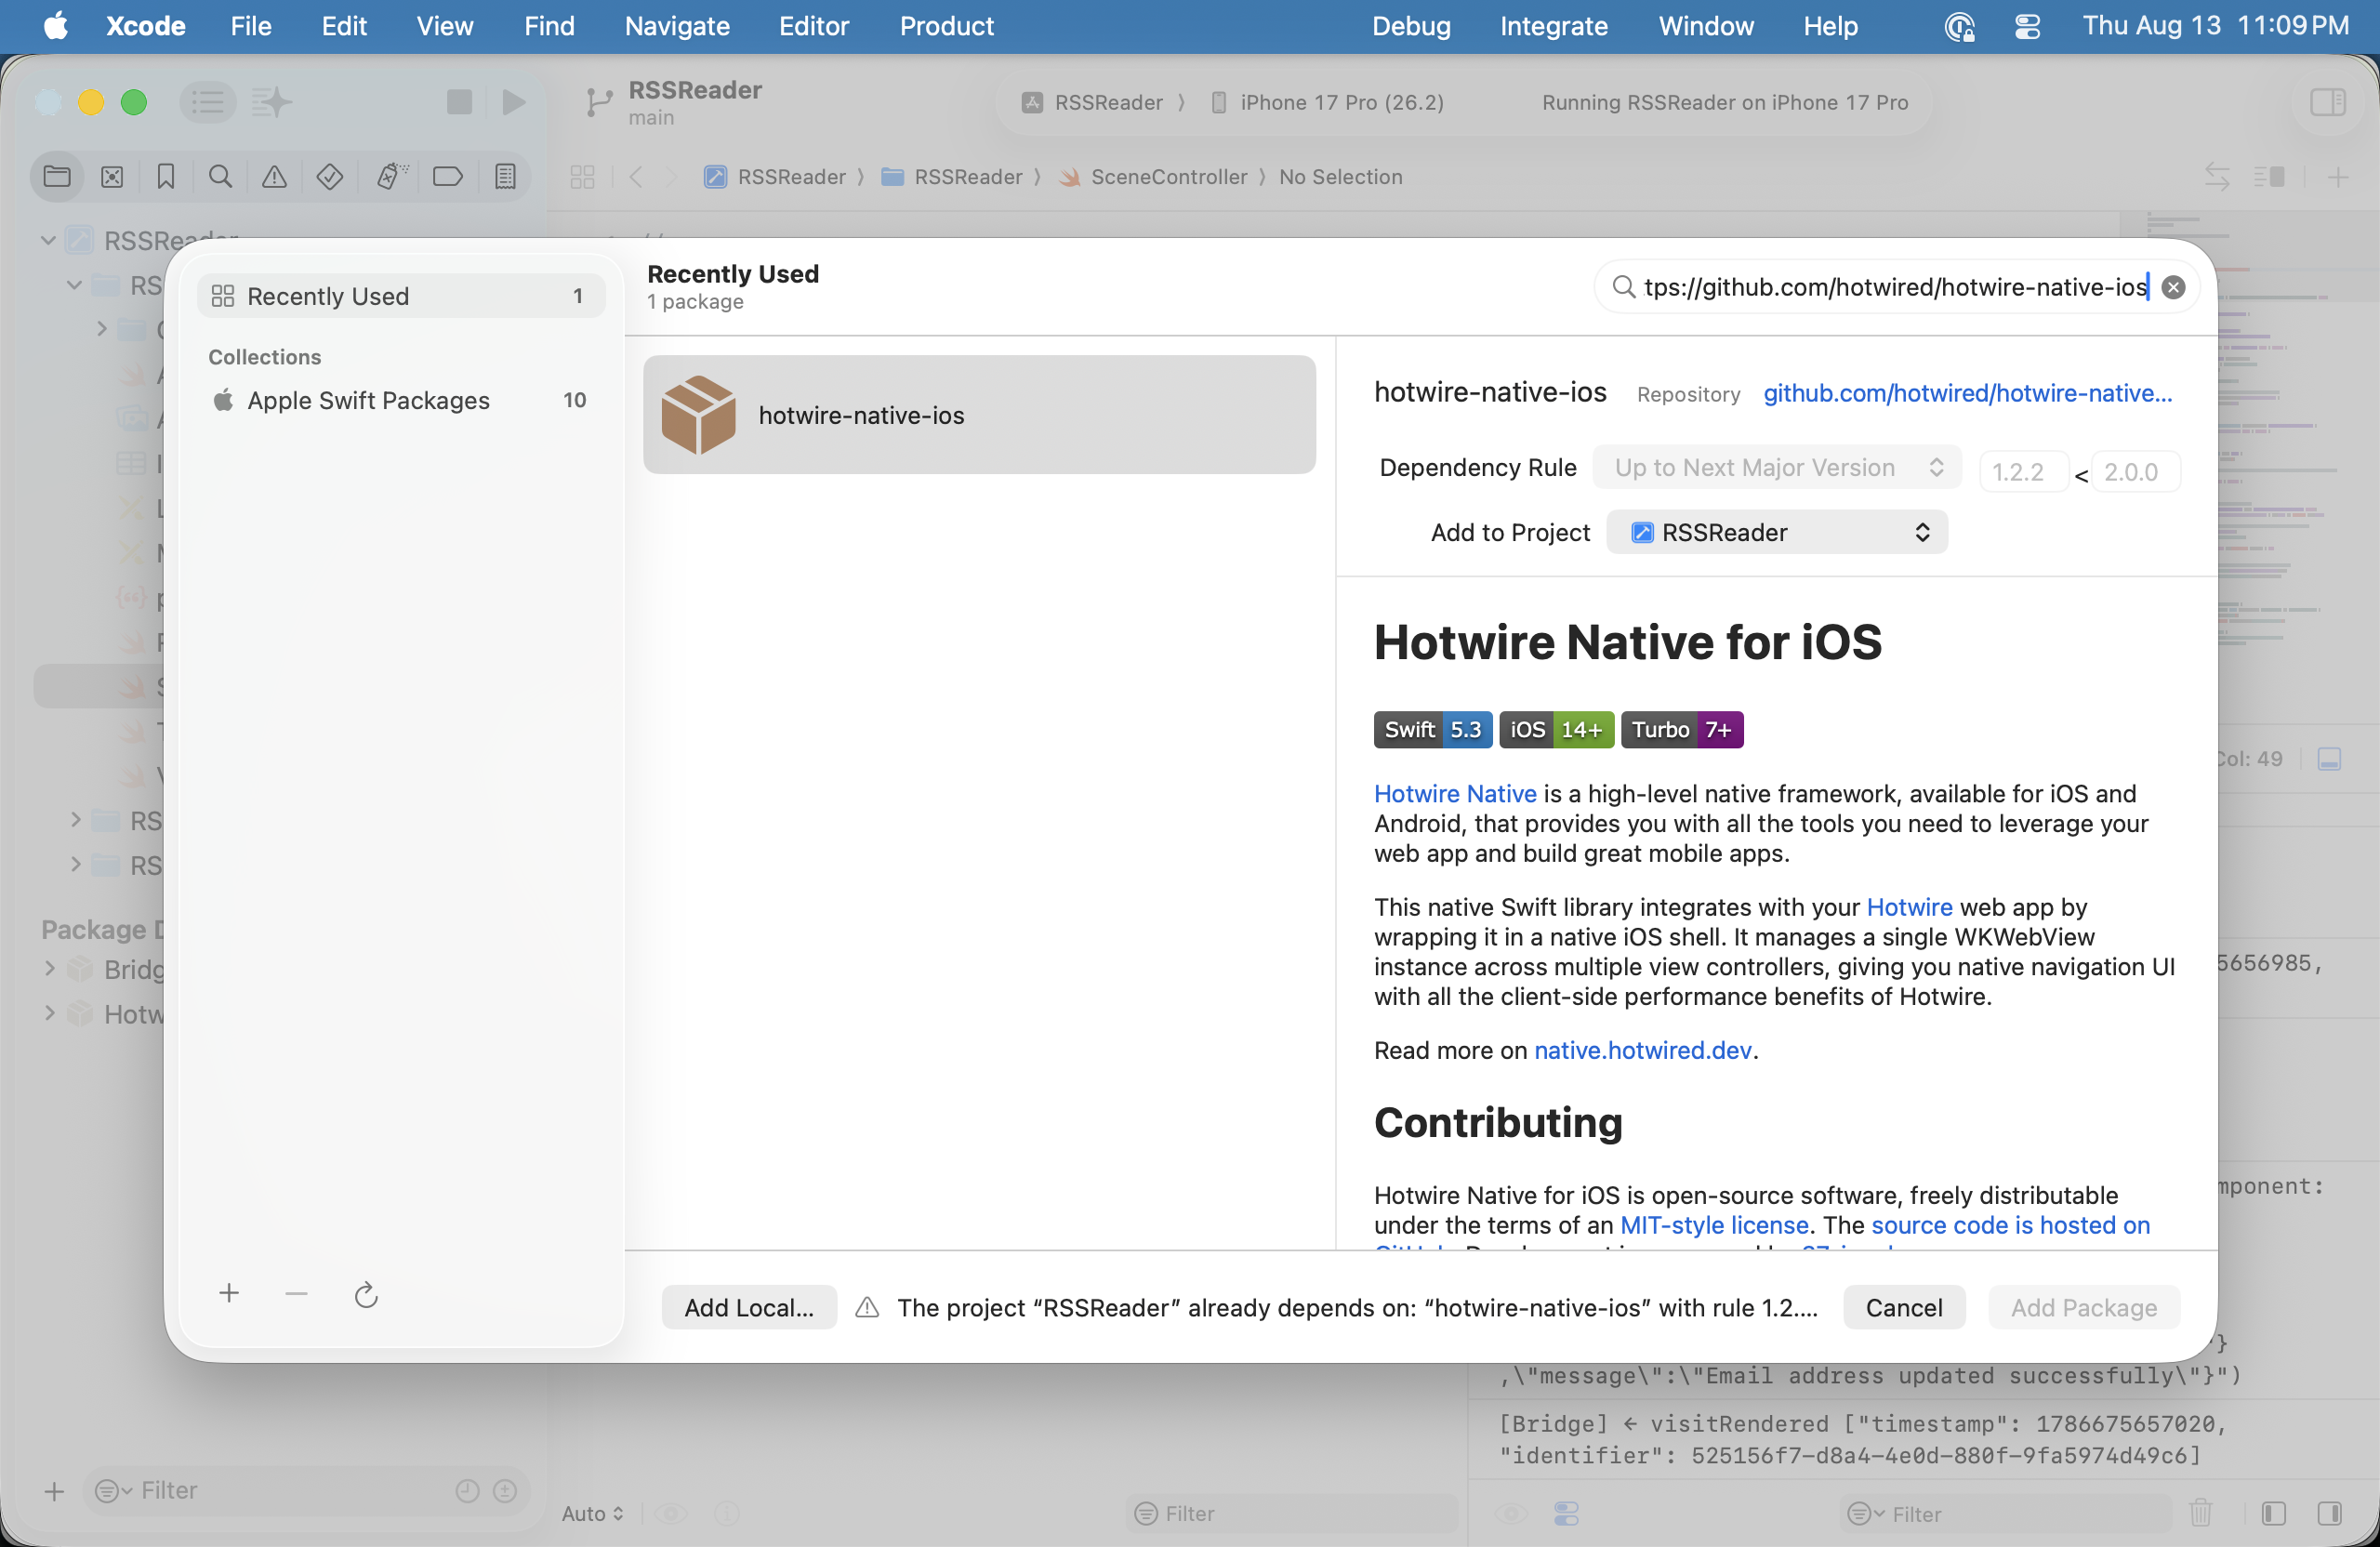Click the Turbo 7+ badge
Viewport: 2380px width, 1547px height.
click(1682, 729)
